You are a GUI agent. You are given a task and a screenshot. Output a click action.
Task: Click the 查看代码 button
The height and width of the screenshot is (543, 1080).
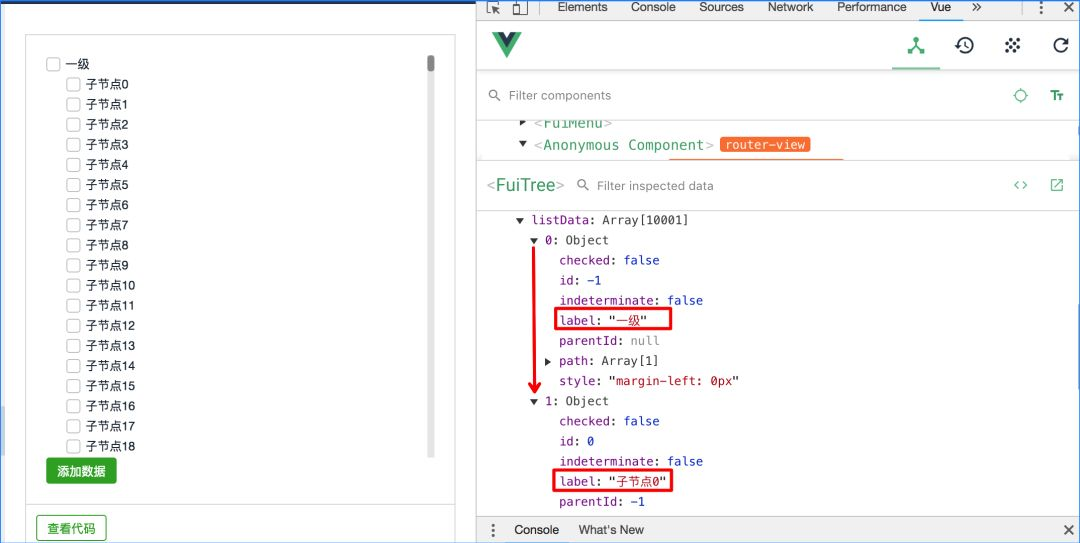71,529
